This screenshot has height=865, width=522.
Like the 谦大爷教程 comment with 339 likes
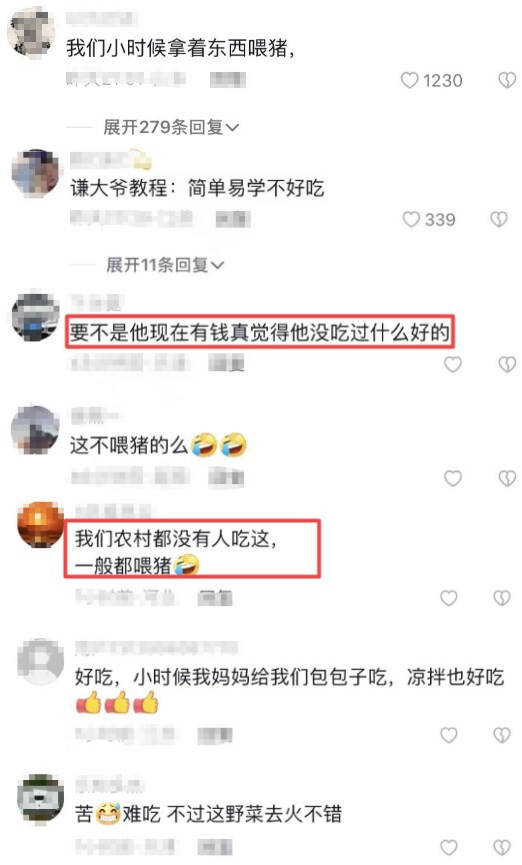click(411, 220)
